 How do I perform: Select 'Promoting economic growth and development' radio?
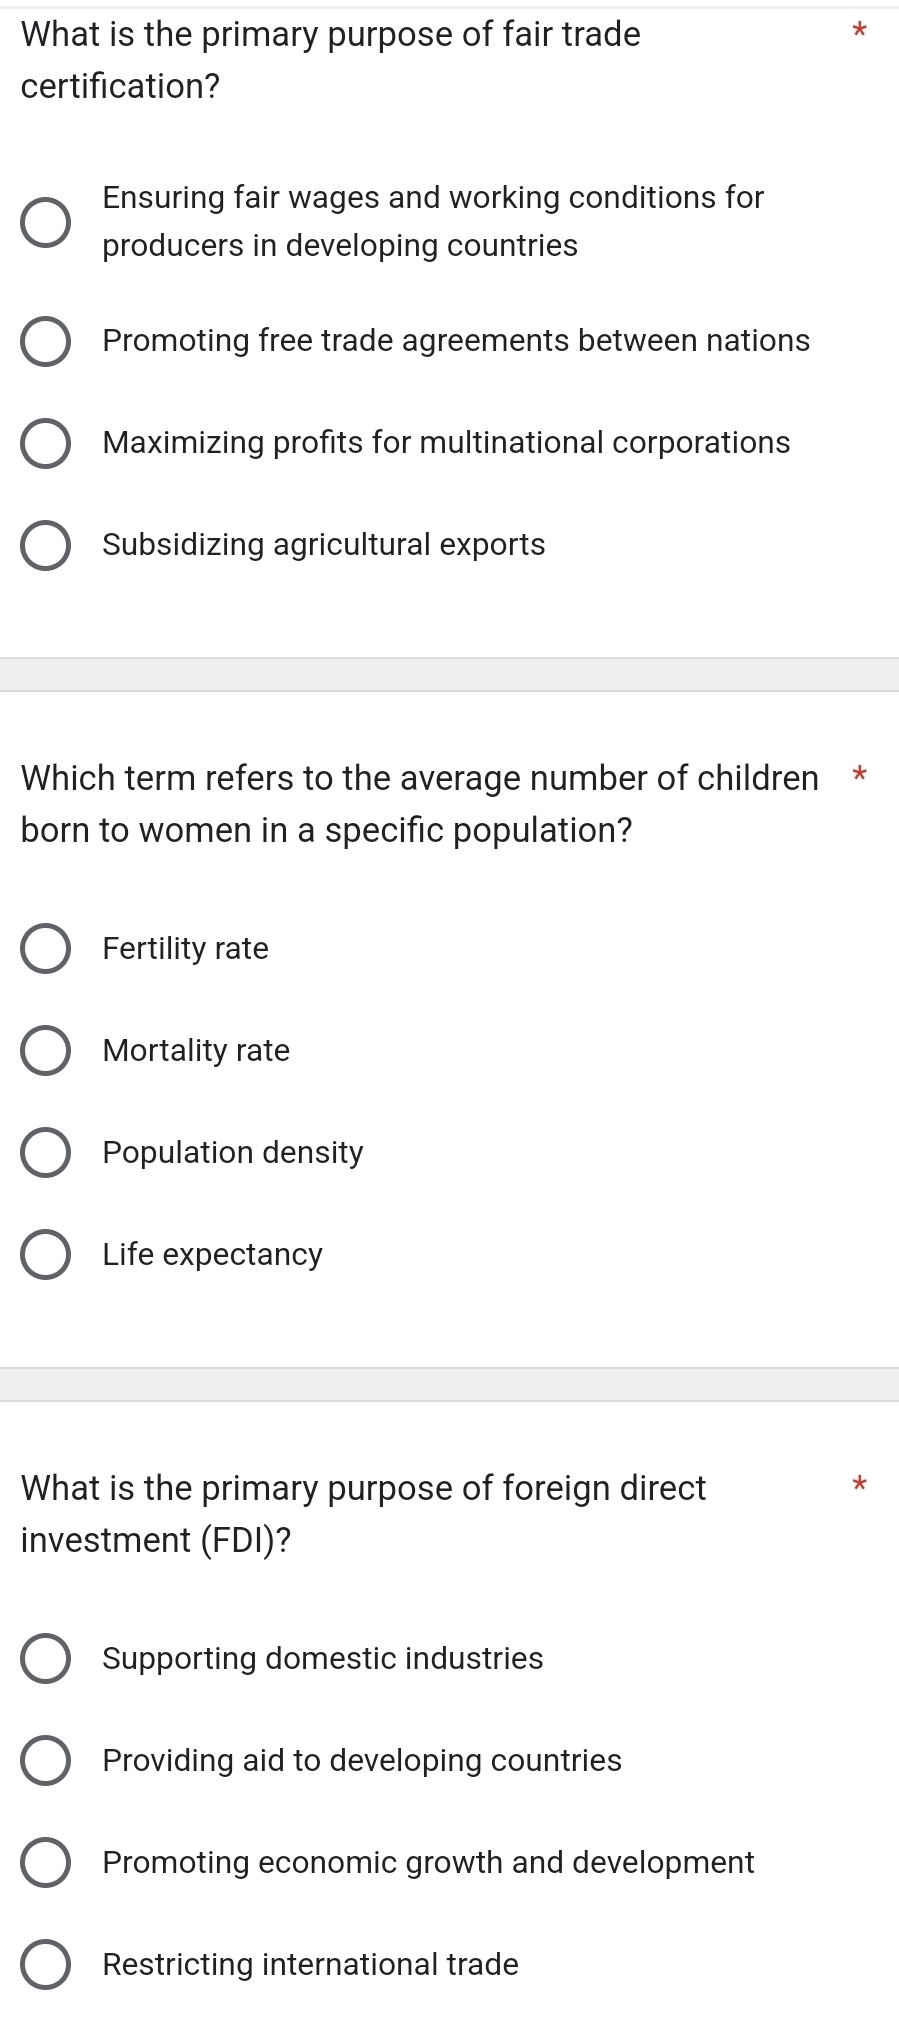click(46, 1863)
